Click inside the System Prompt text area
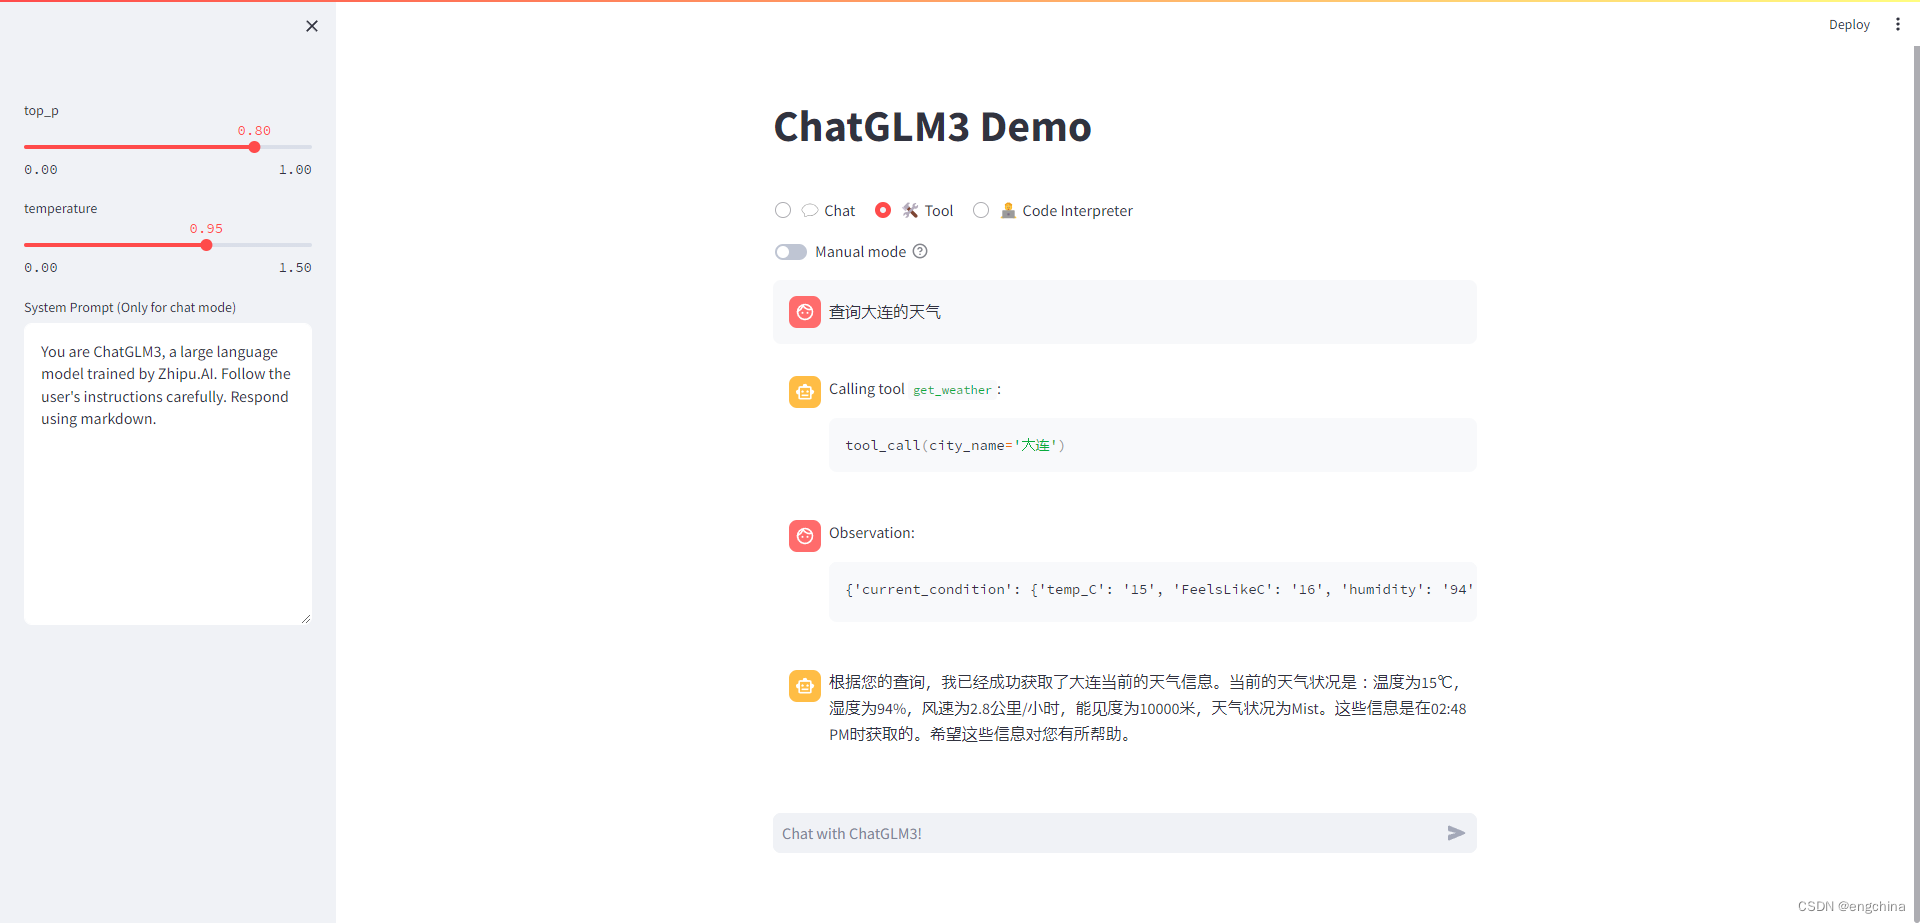1920x923 pixels. point(168,474)
